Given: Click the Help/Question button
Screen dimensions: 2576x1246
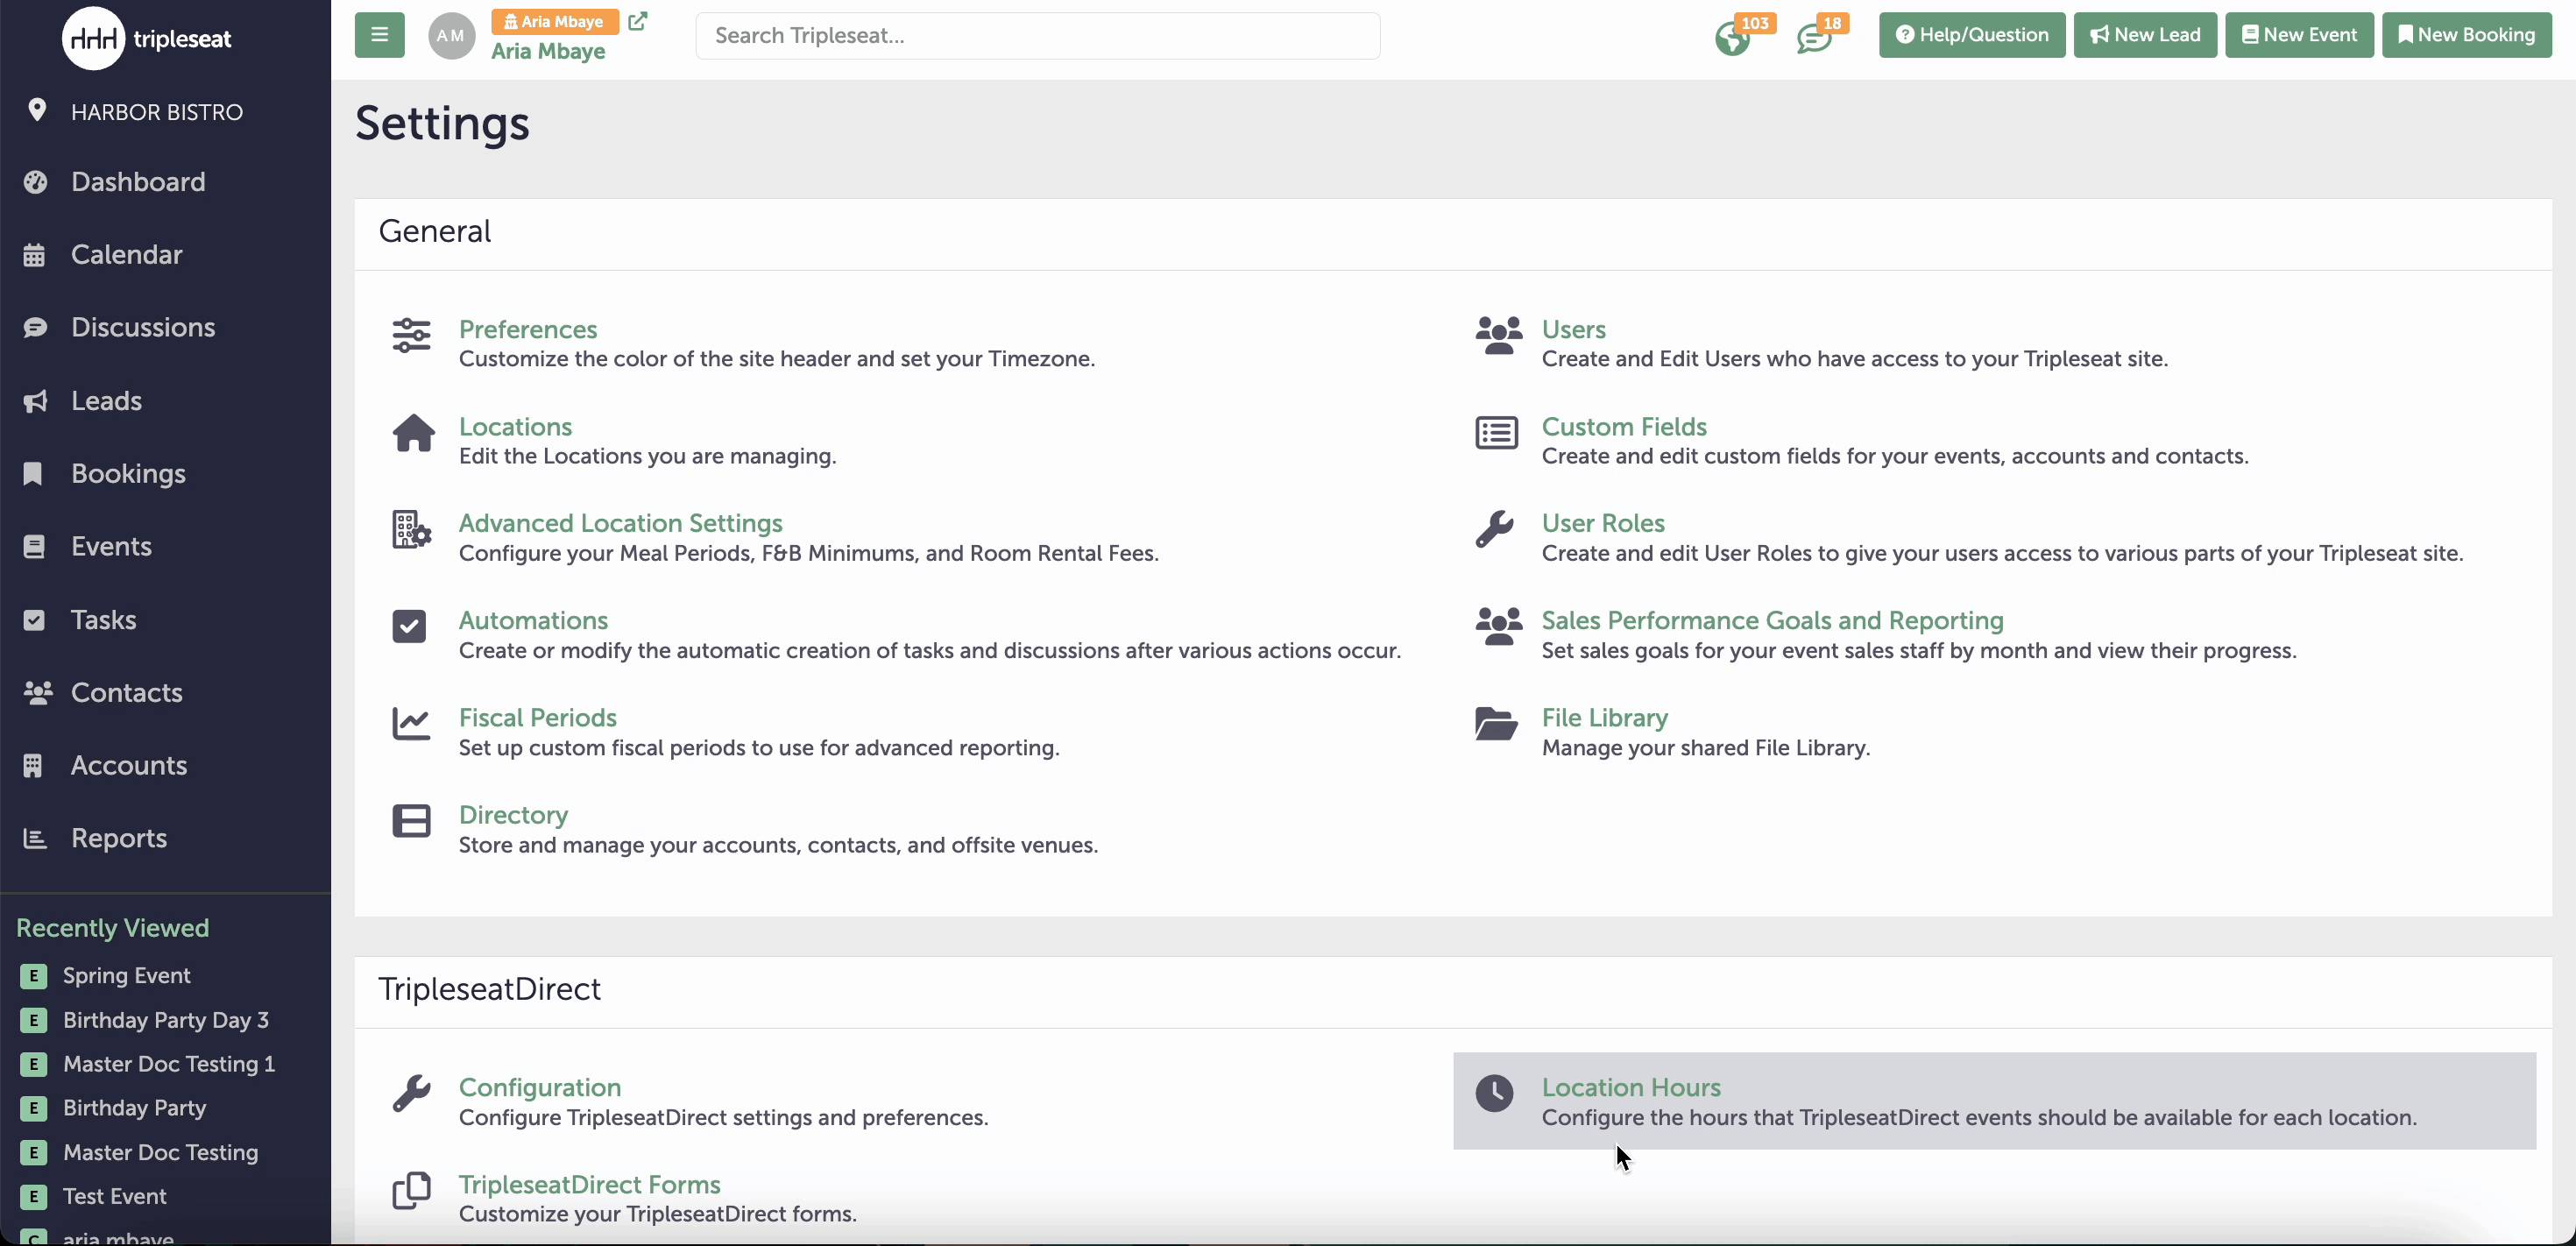Looking at the screenshot, I should tap(1971, 35).
